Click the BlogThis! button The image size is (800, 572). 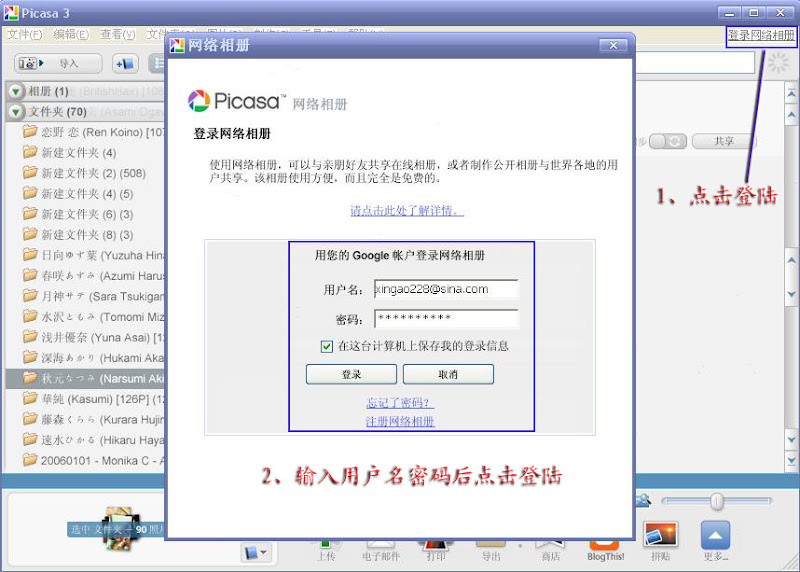pos(605,550)
